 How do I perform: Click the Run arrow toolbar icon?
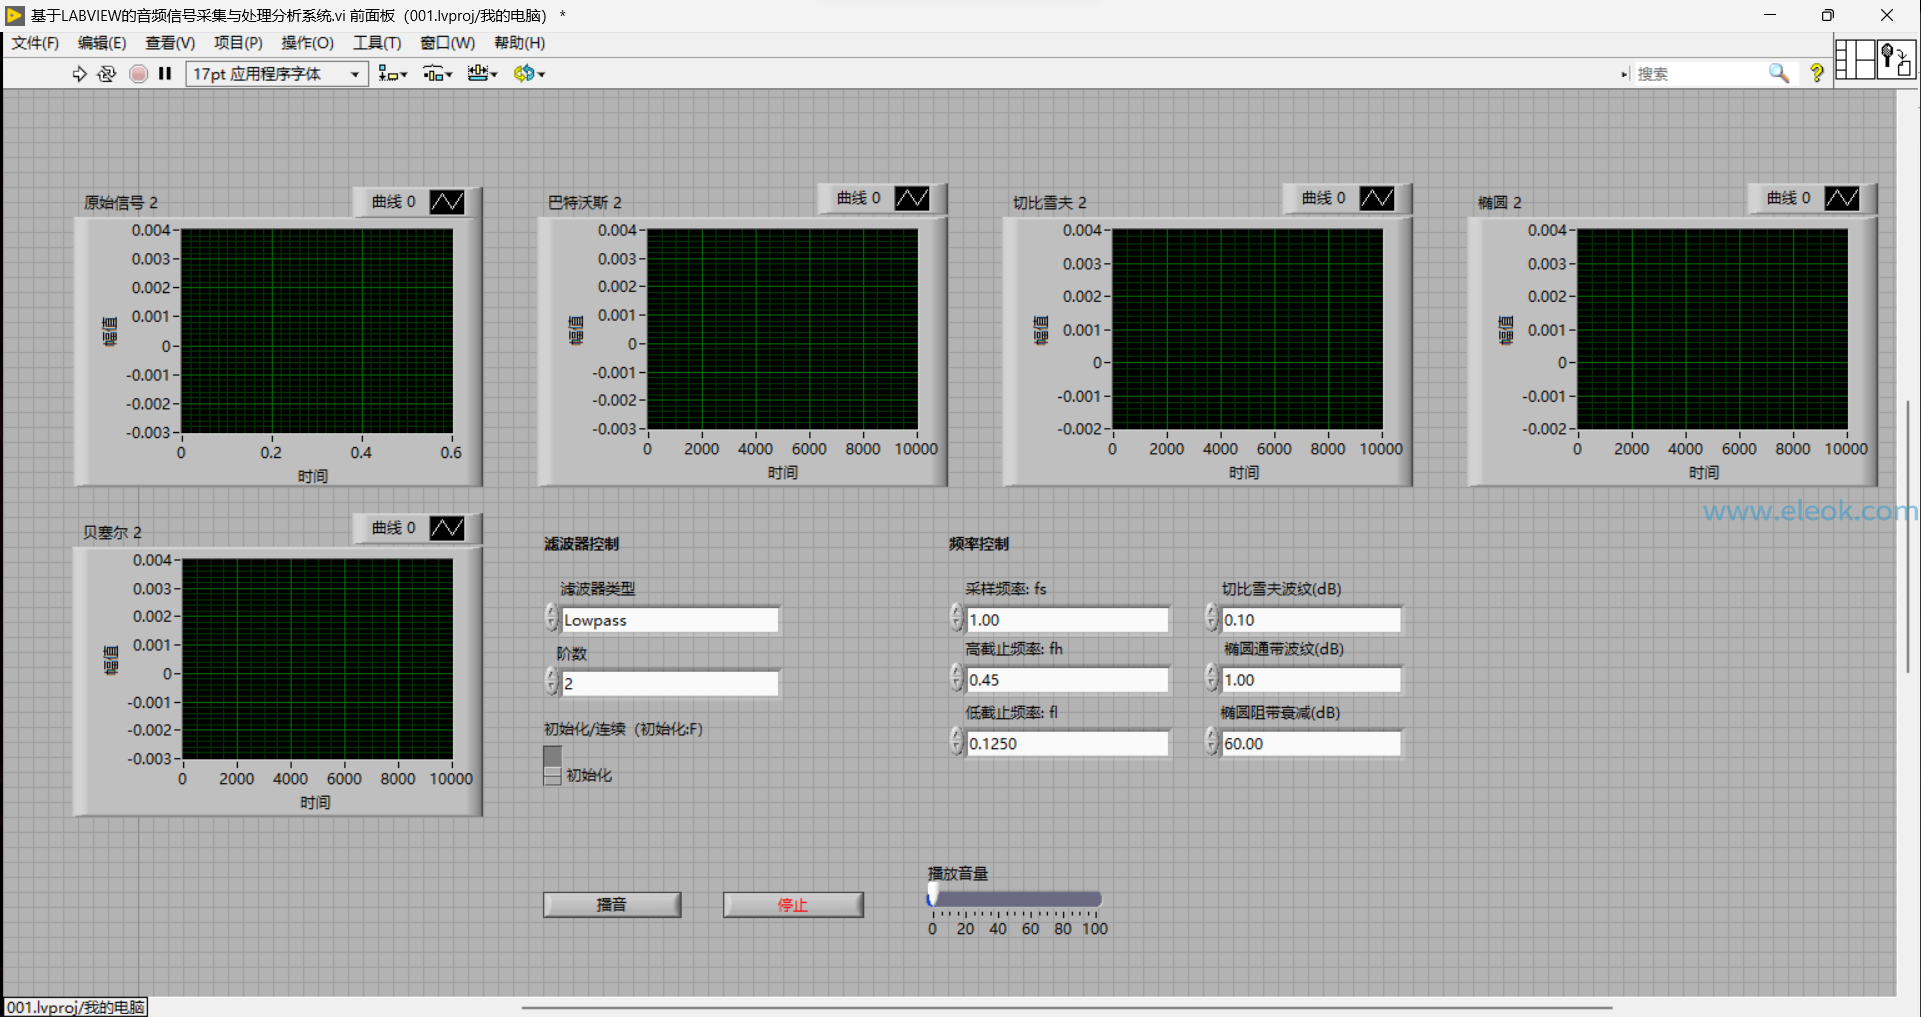click(79, 74)
